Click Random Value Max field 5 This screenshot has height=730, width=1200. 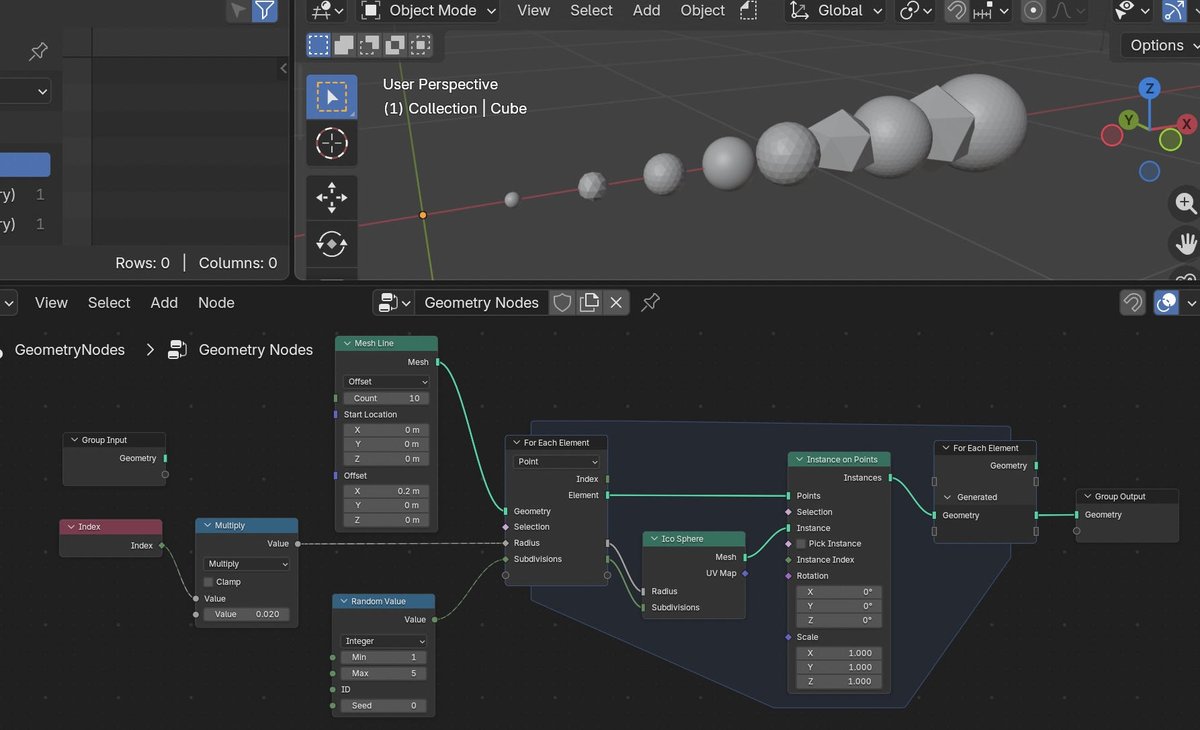pyautogui.click(x=384, y=673)
